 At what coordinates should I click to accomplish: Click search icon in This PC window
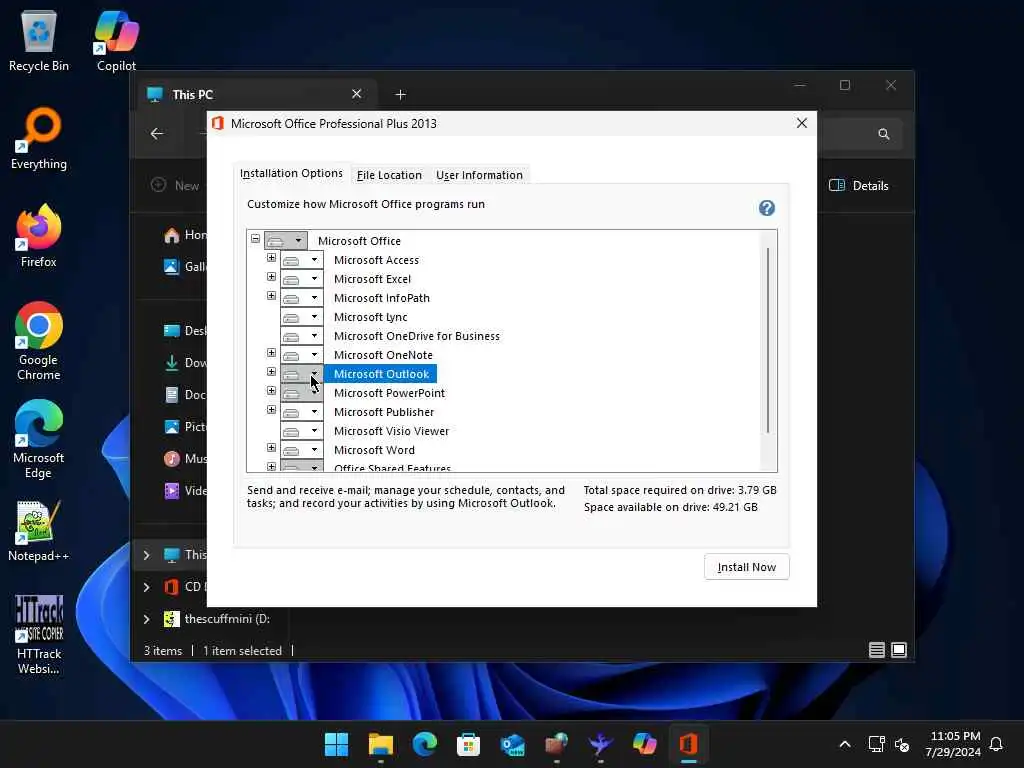[x=884, y=134]
